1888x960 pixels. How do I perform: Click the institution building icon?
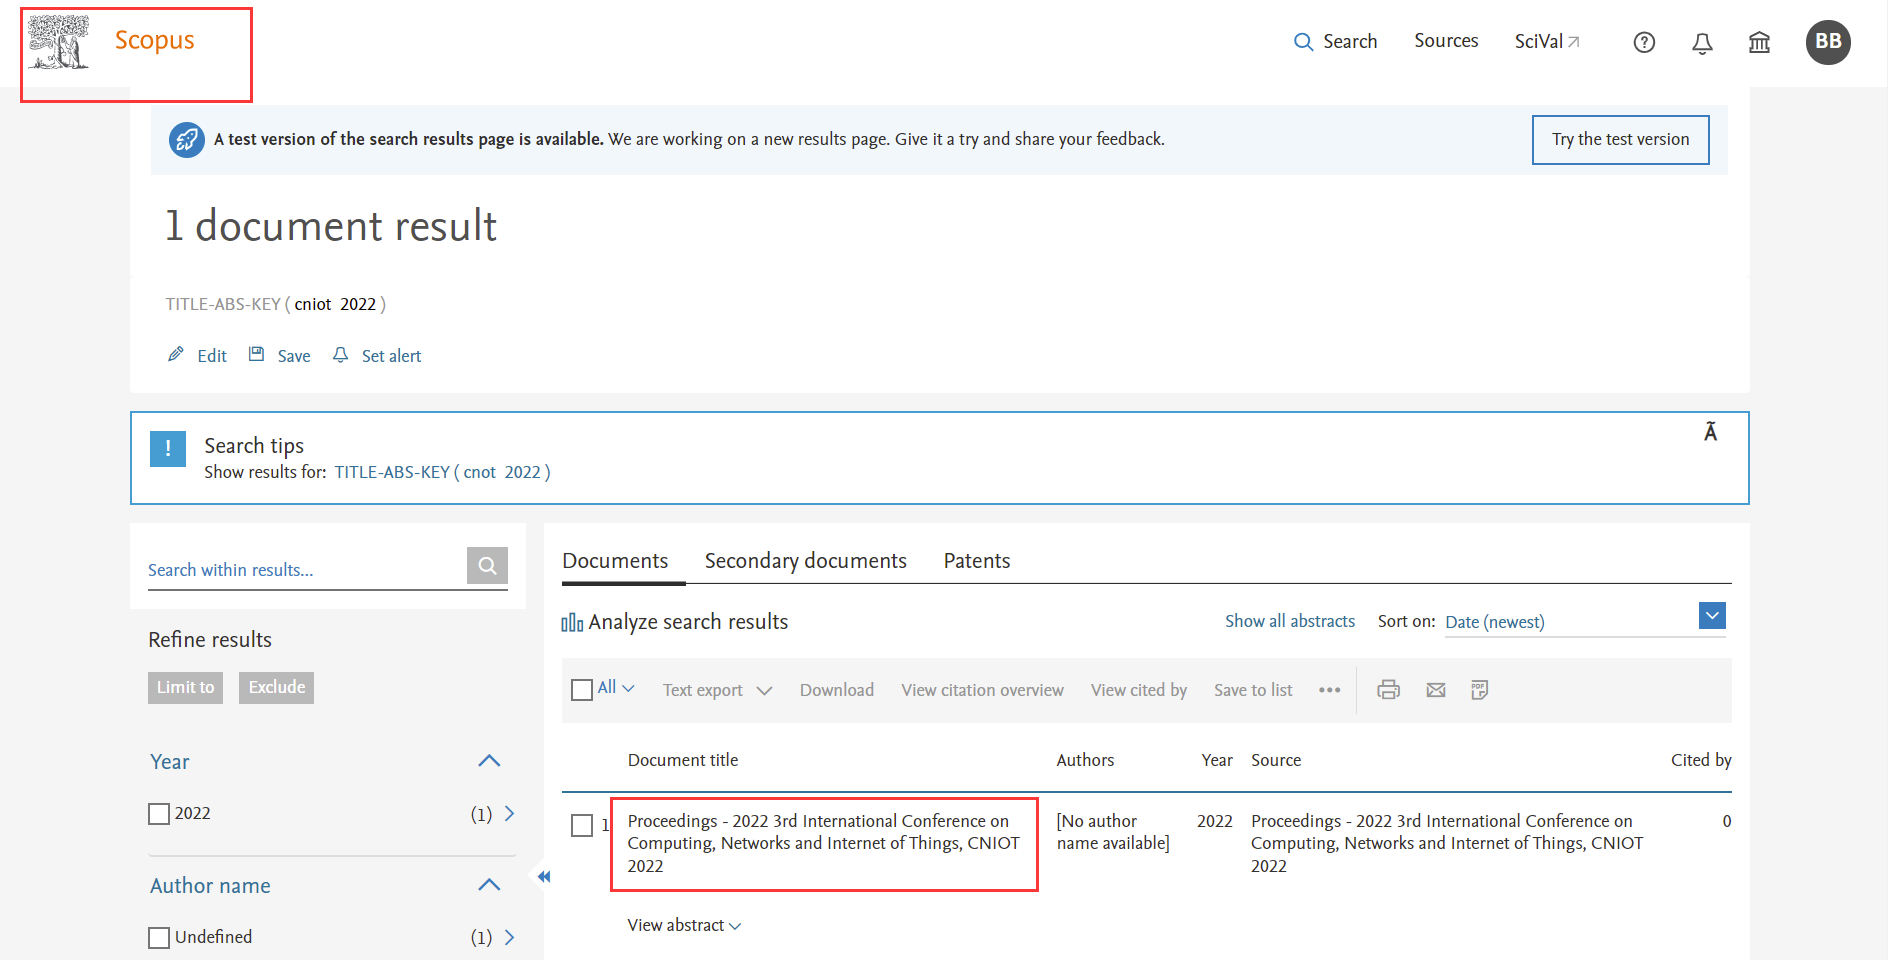[x=1759, y=42]
